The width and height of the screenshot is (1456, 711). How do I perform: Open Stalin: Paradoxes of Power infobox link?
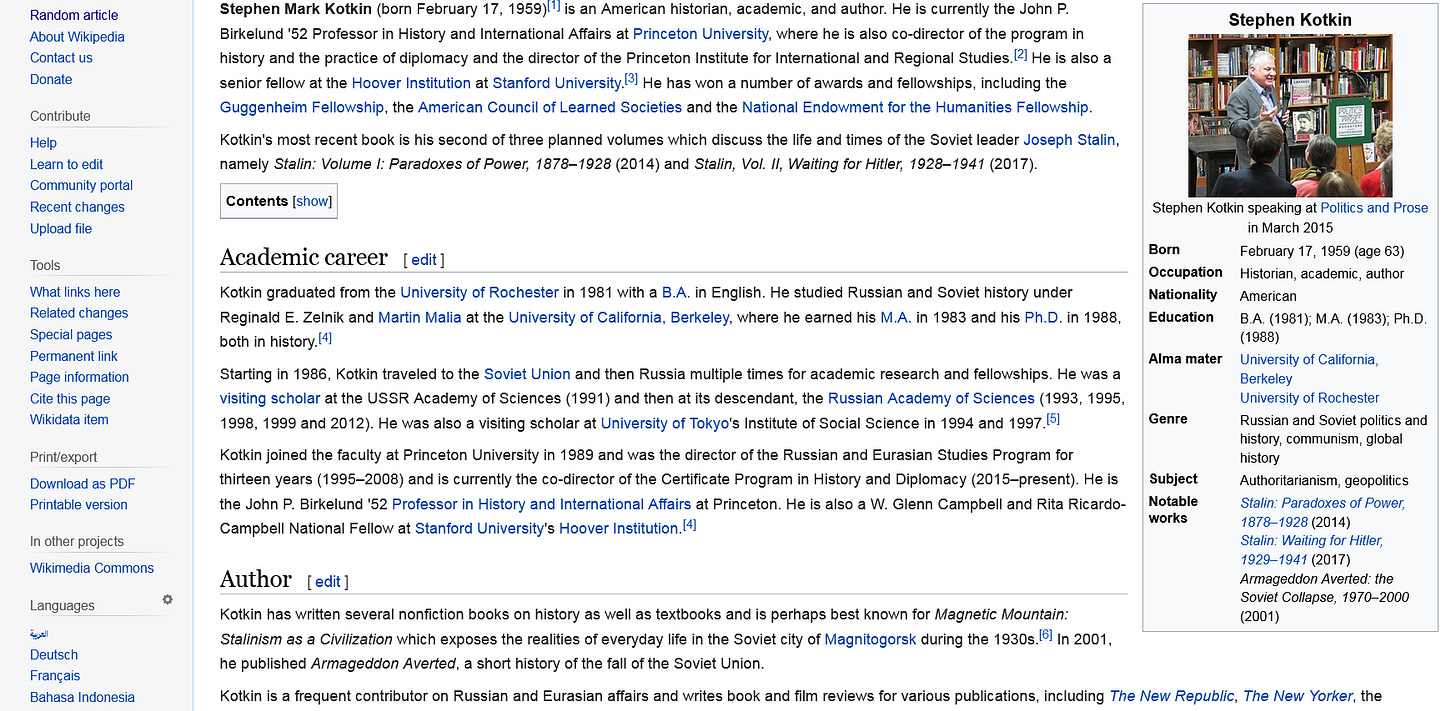coord(1323,512)
